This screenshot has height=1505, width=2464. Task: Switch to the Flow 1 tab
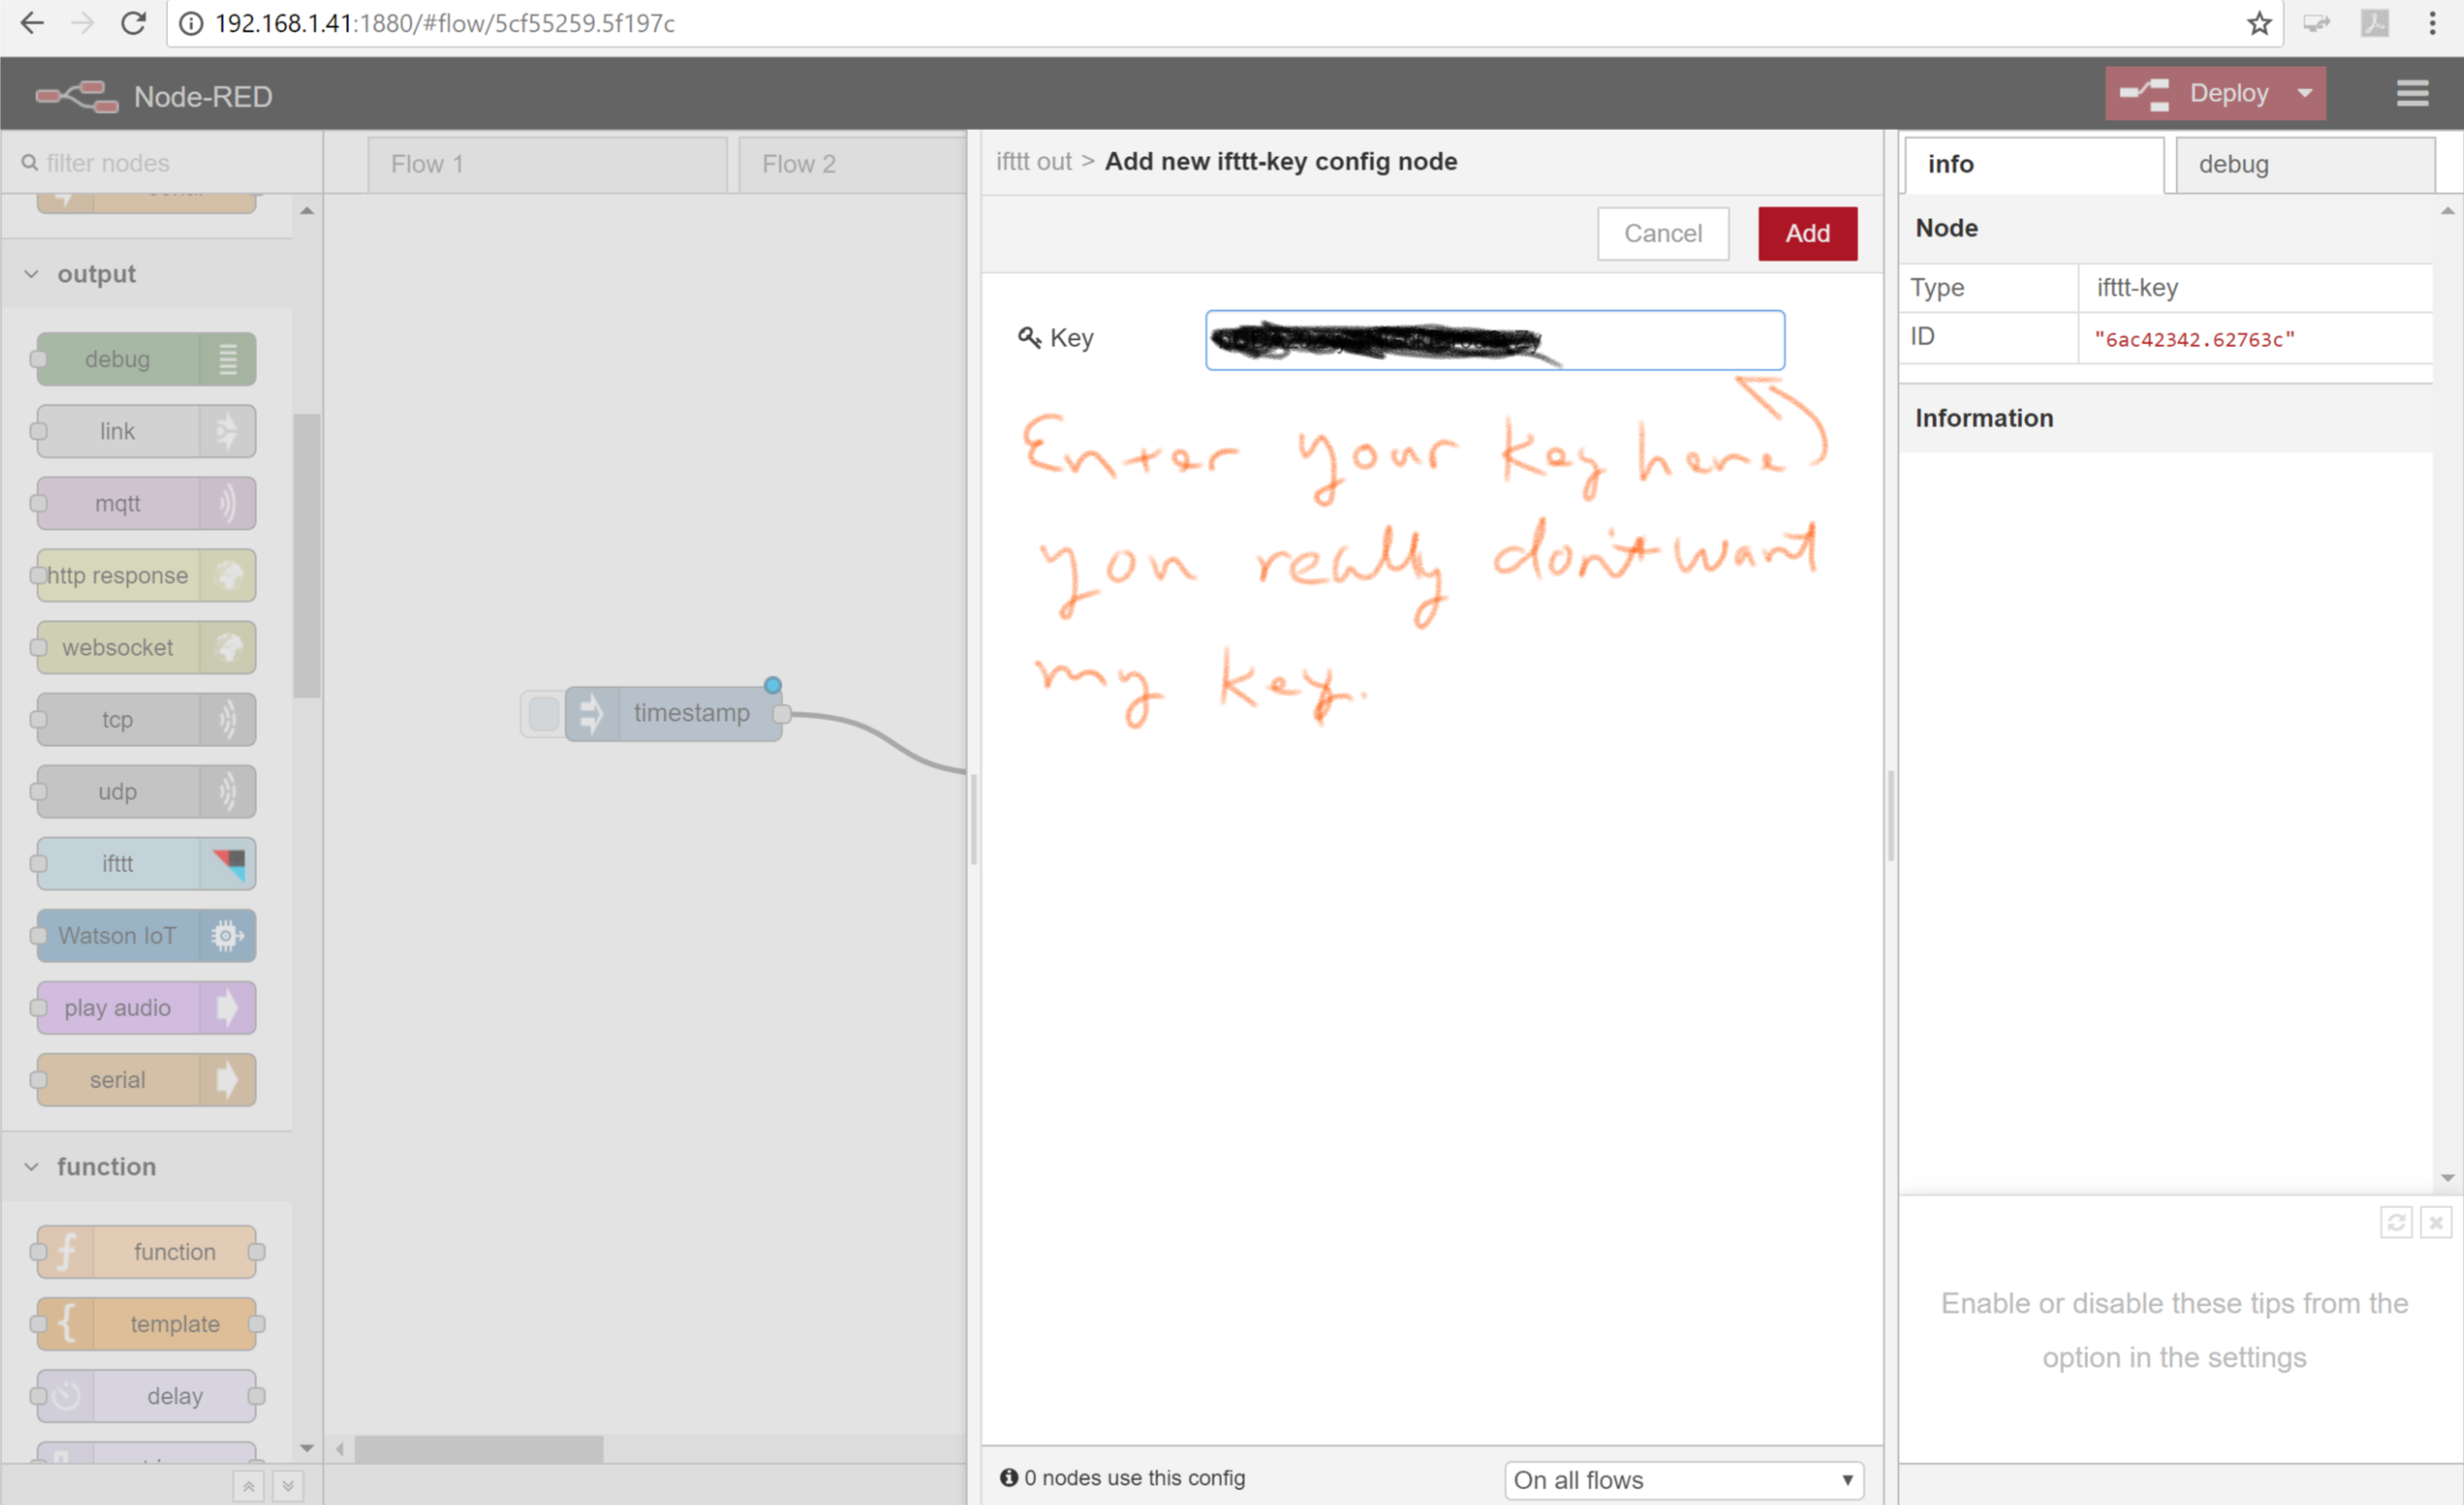[x=547, y=164]
